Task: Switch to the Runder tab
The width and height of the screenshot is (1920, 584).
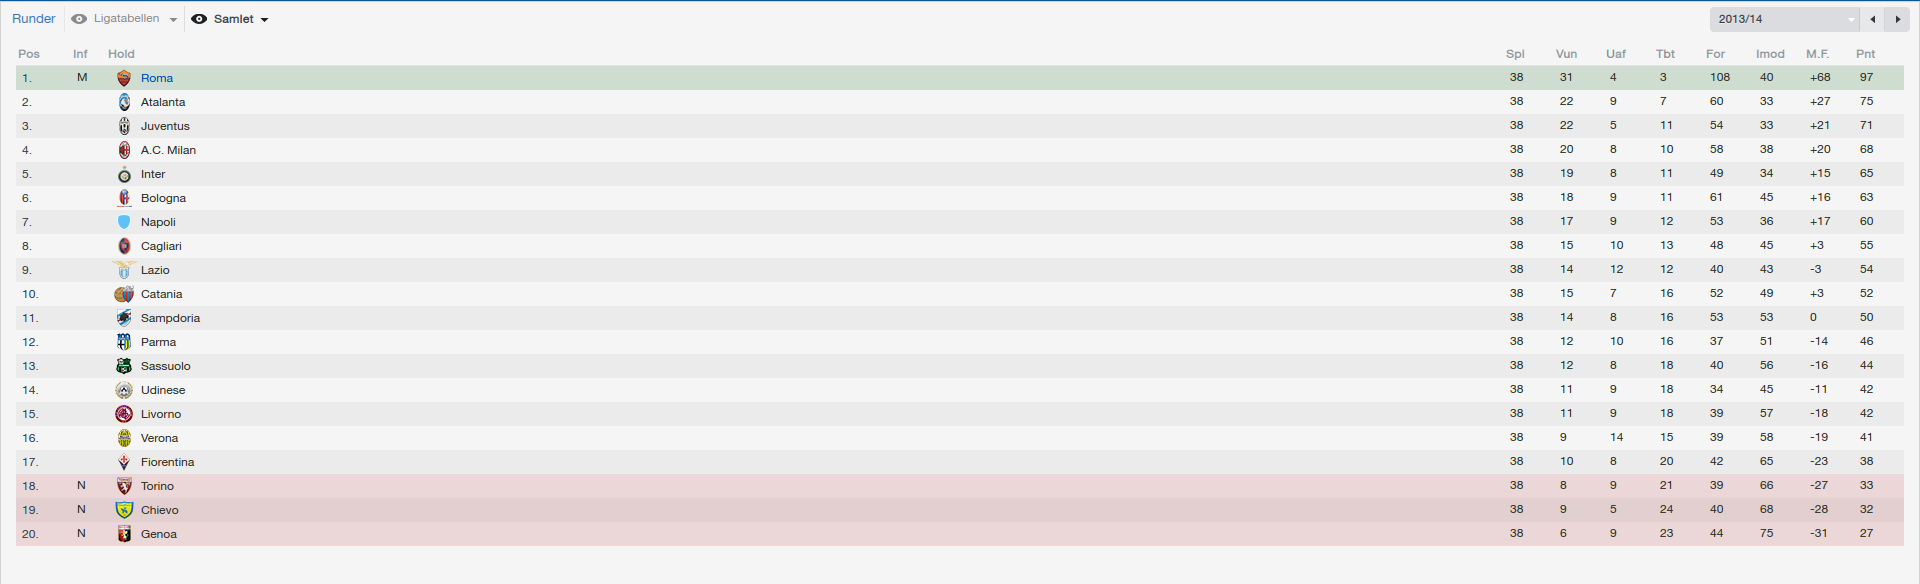Action: coord(34,19)
